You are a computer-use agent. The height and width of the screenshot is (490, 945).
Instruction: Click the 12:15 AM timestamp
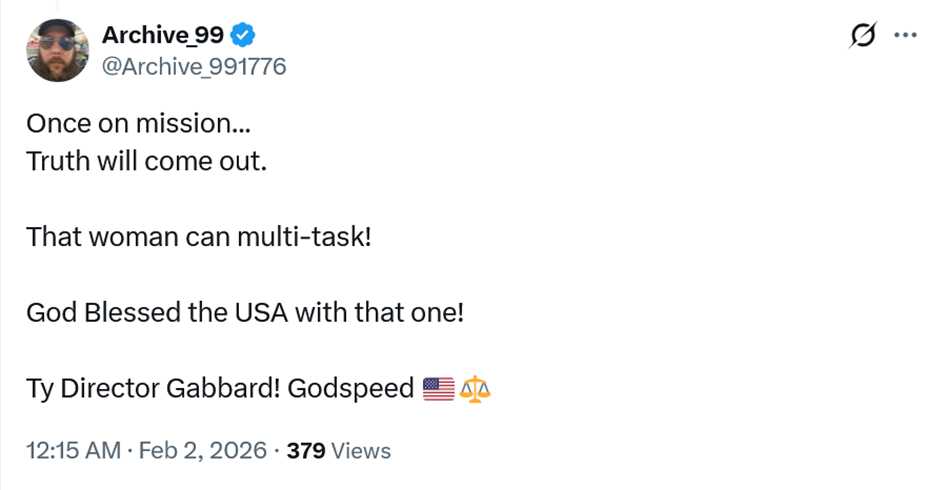(72, 451)
